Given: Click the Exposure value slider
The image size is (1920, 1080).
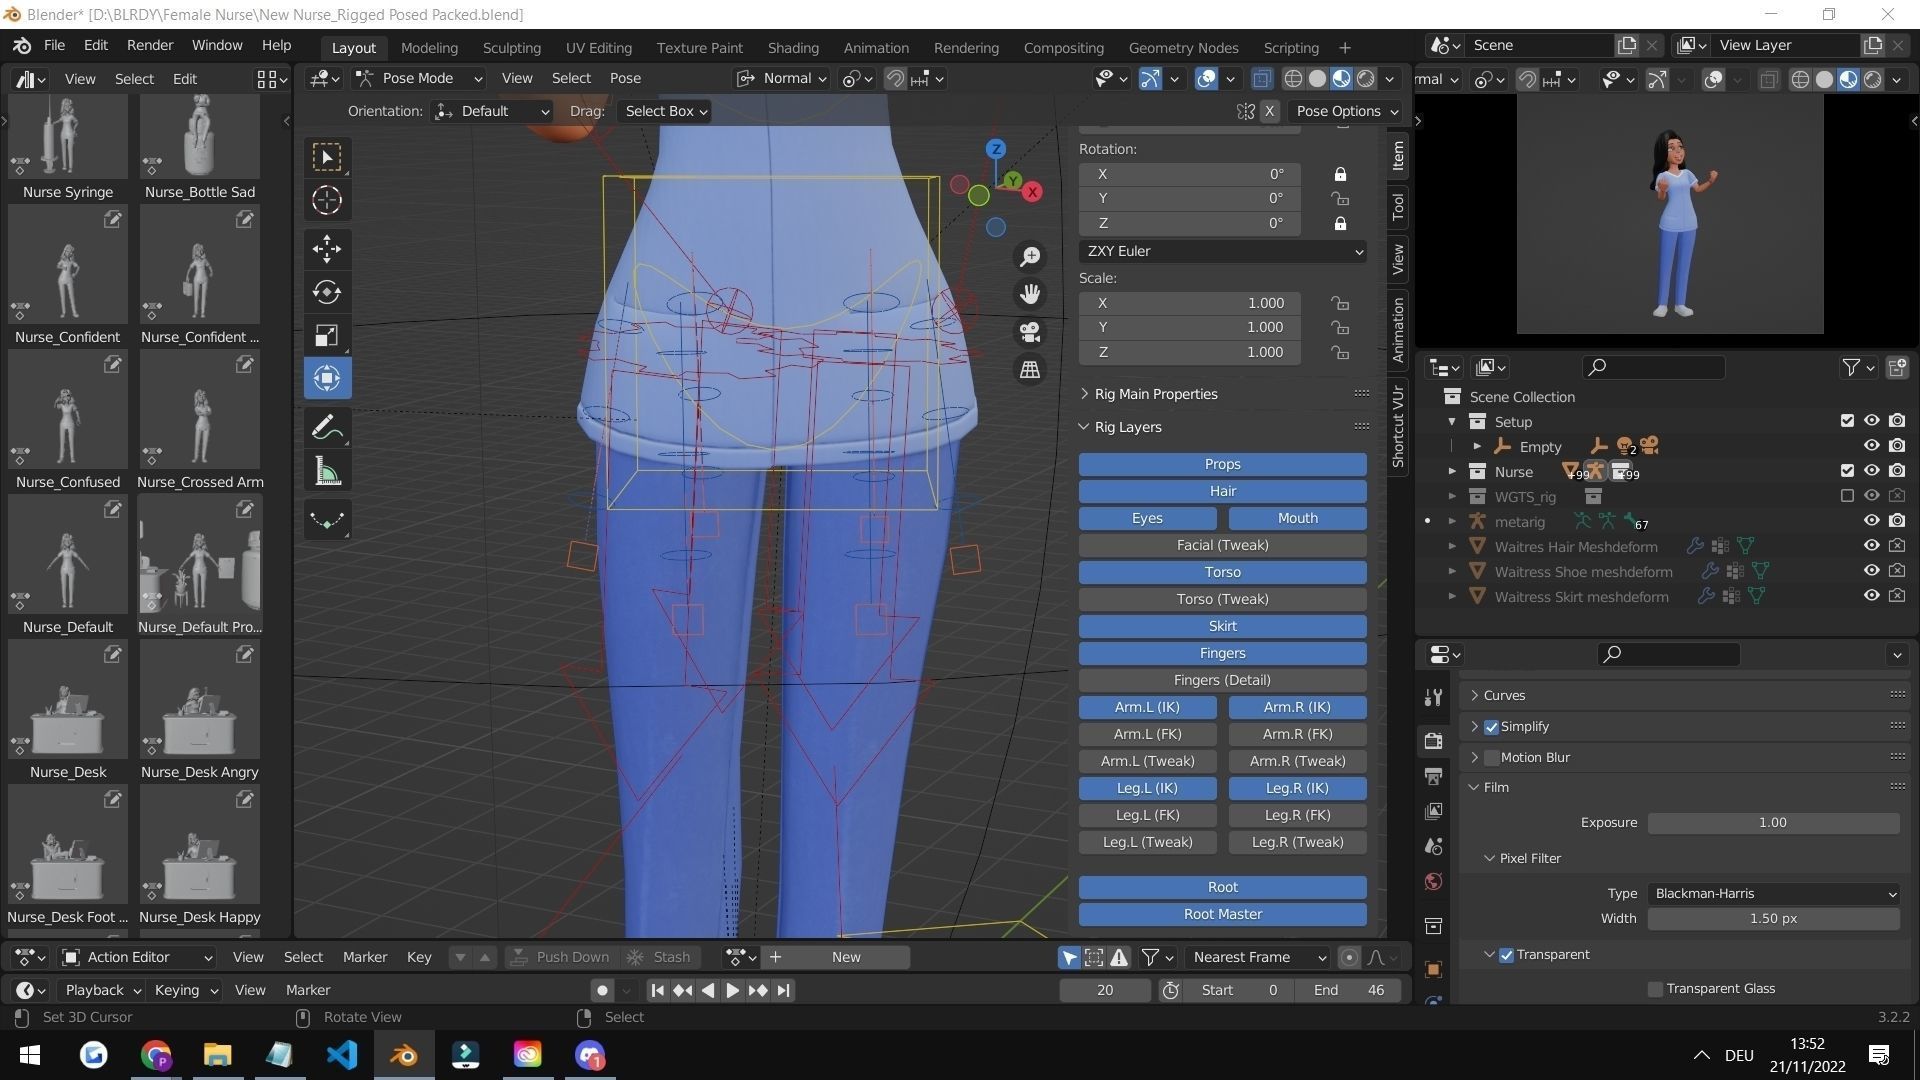Looking at the screenshot, I should tap(1772, 822).
